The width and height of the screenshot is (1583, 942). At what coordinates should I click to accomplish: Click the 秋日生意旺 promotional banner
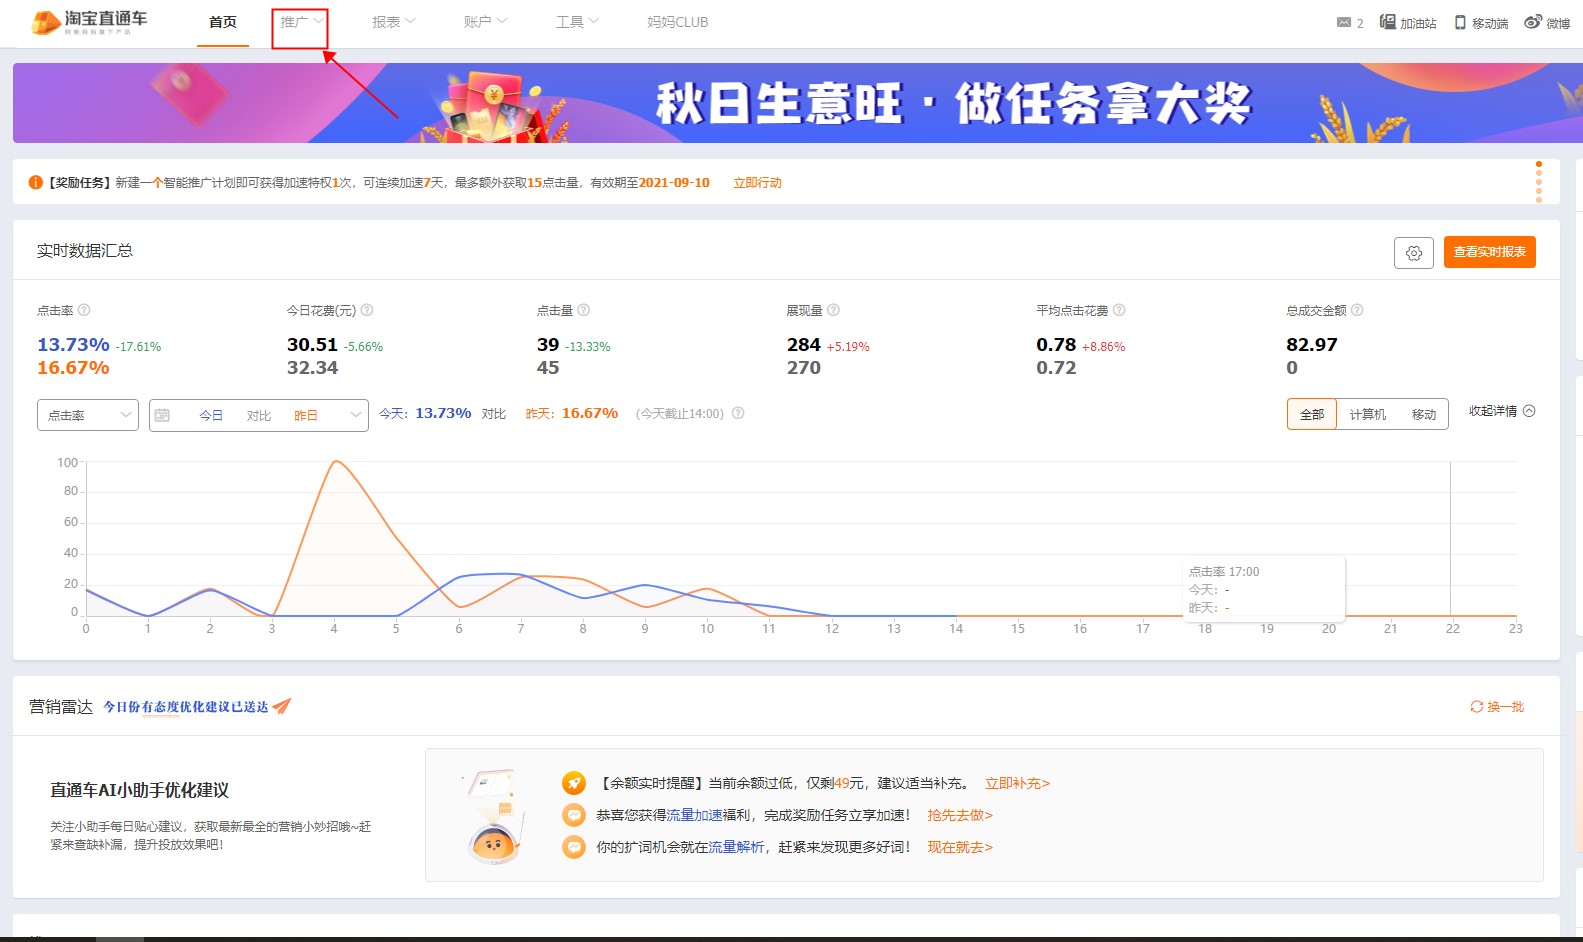point(797,103)
